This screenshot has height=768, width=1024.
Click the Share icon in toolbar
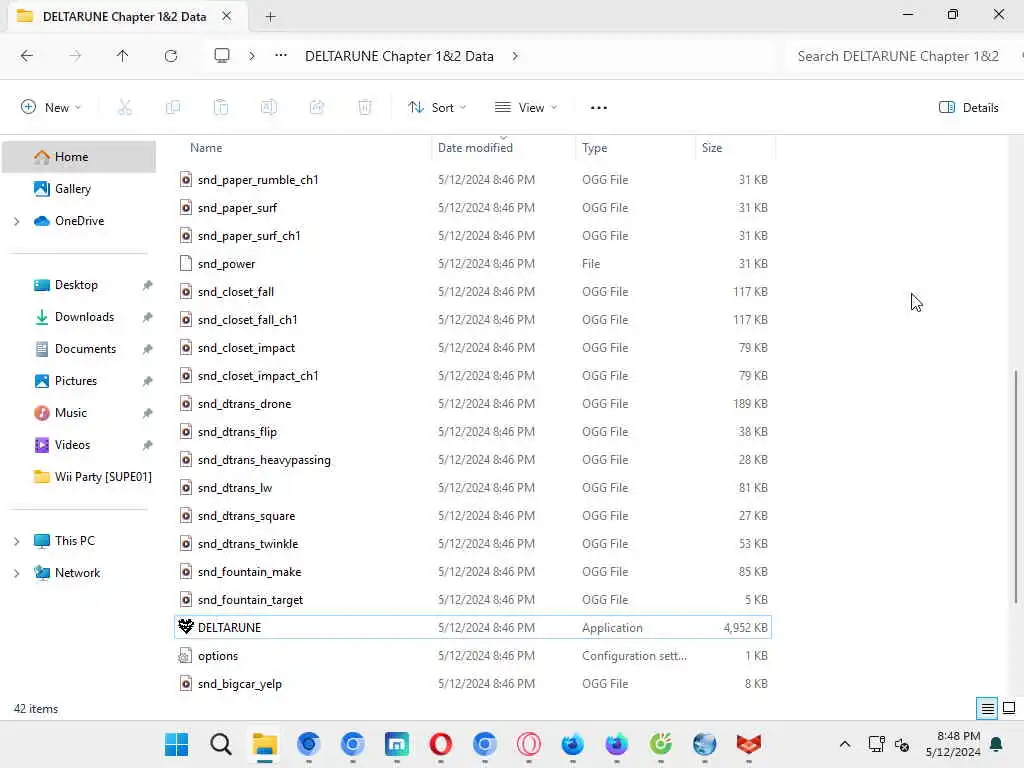tap(317, 108)
